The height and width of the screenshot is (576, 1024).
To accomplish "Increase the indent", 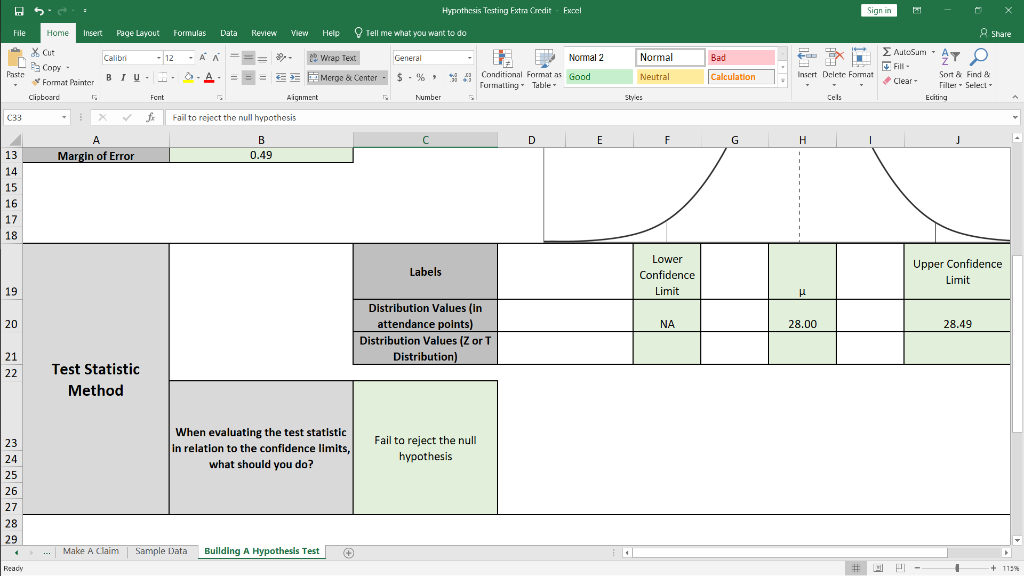I will click(x=295, y=78).
